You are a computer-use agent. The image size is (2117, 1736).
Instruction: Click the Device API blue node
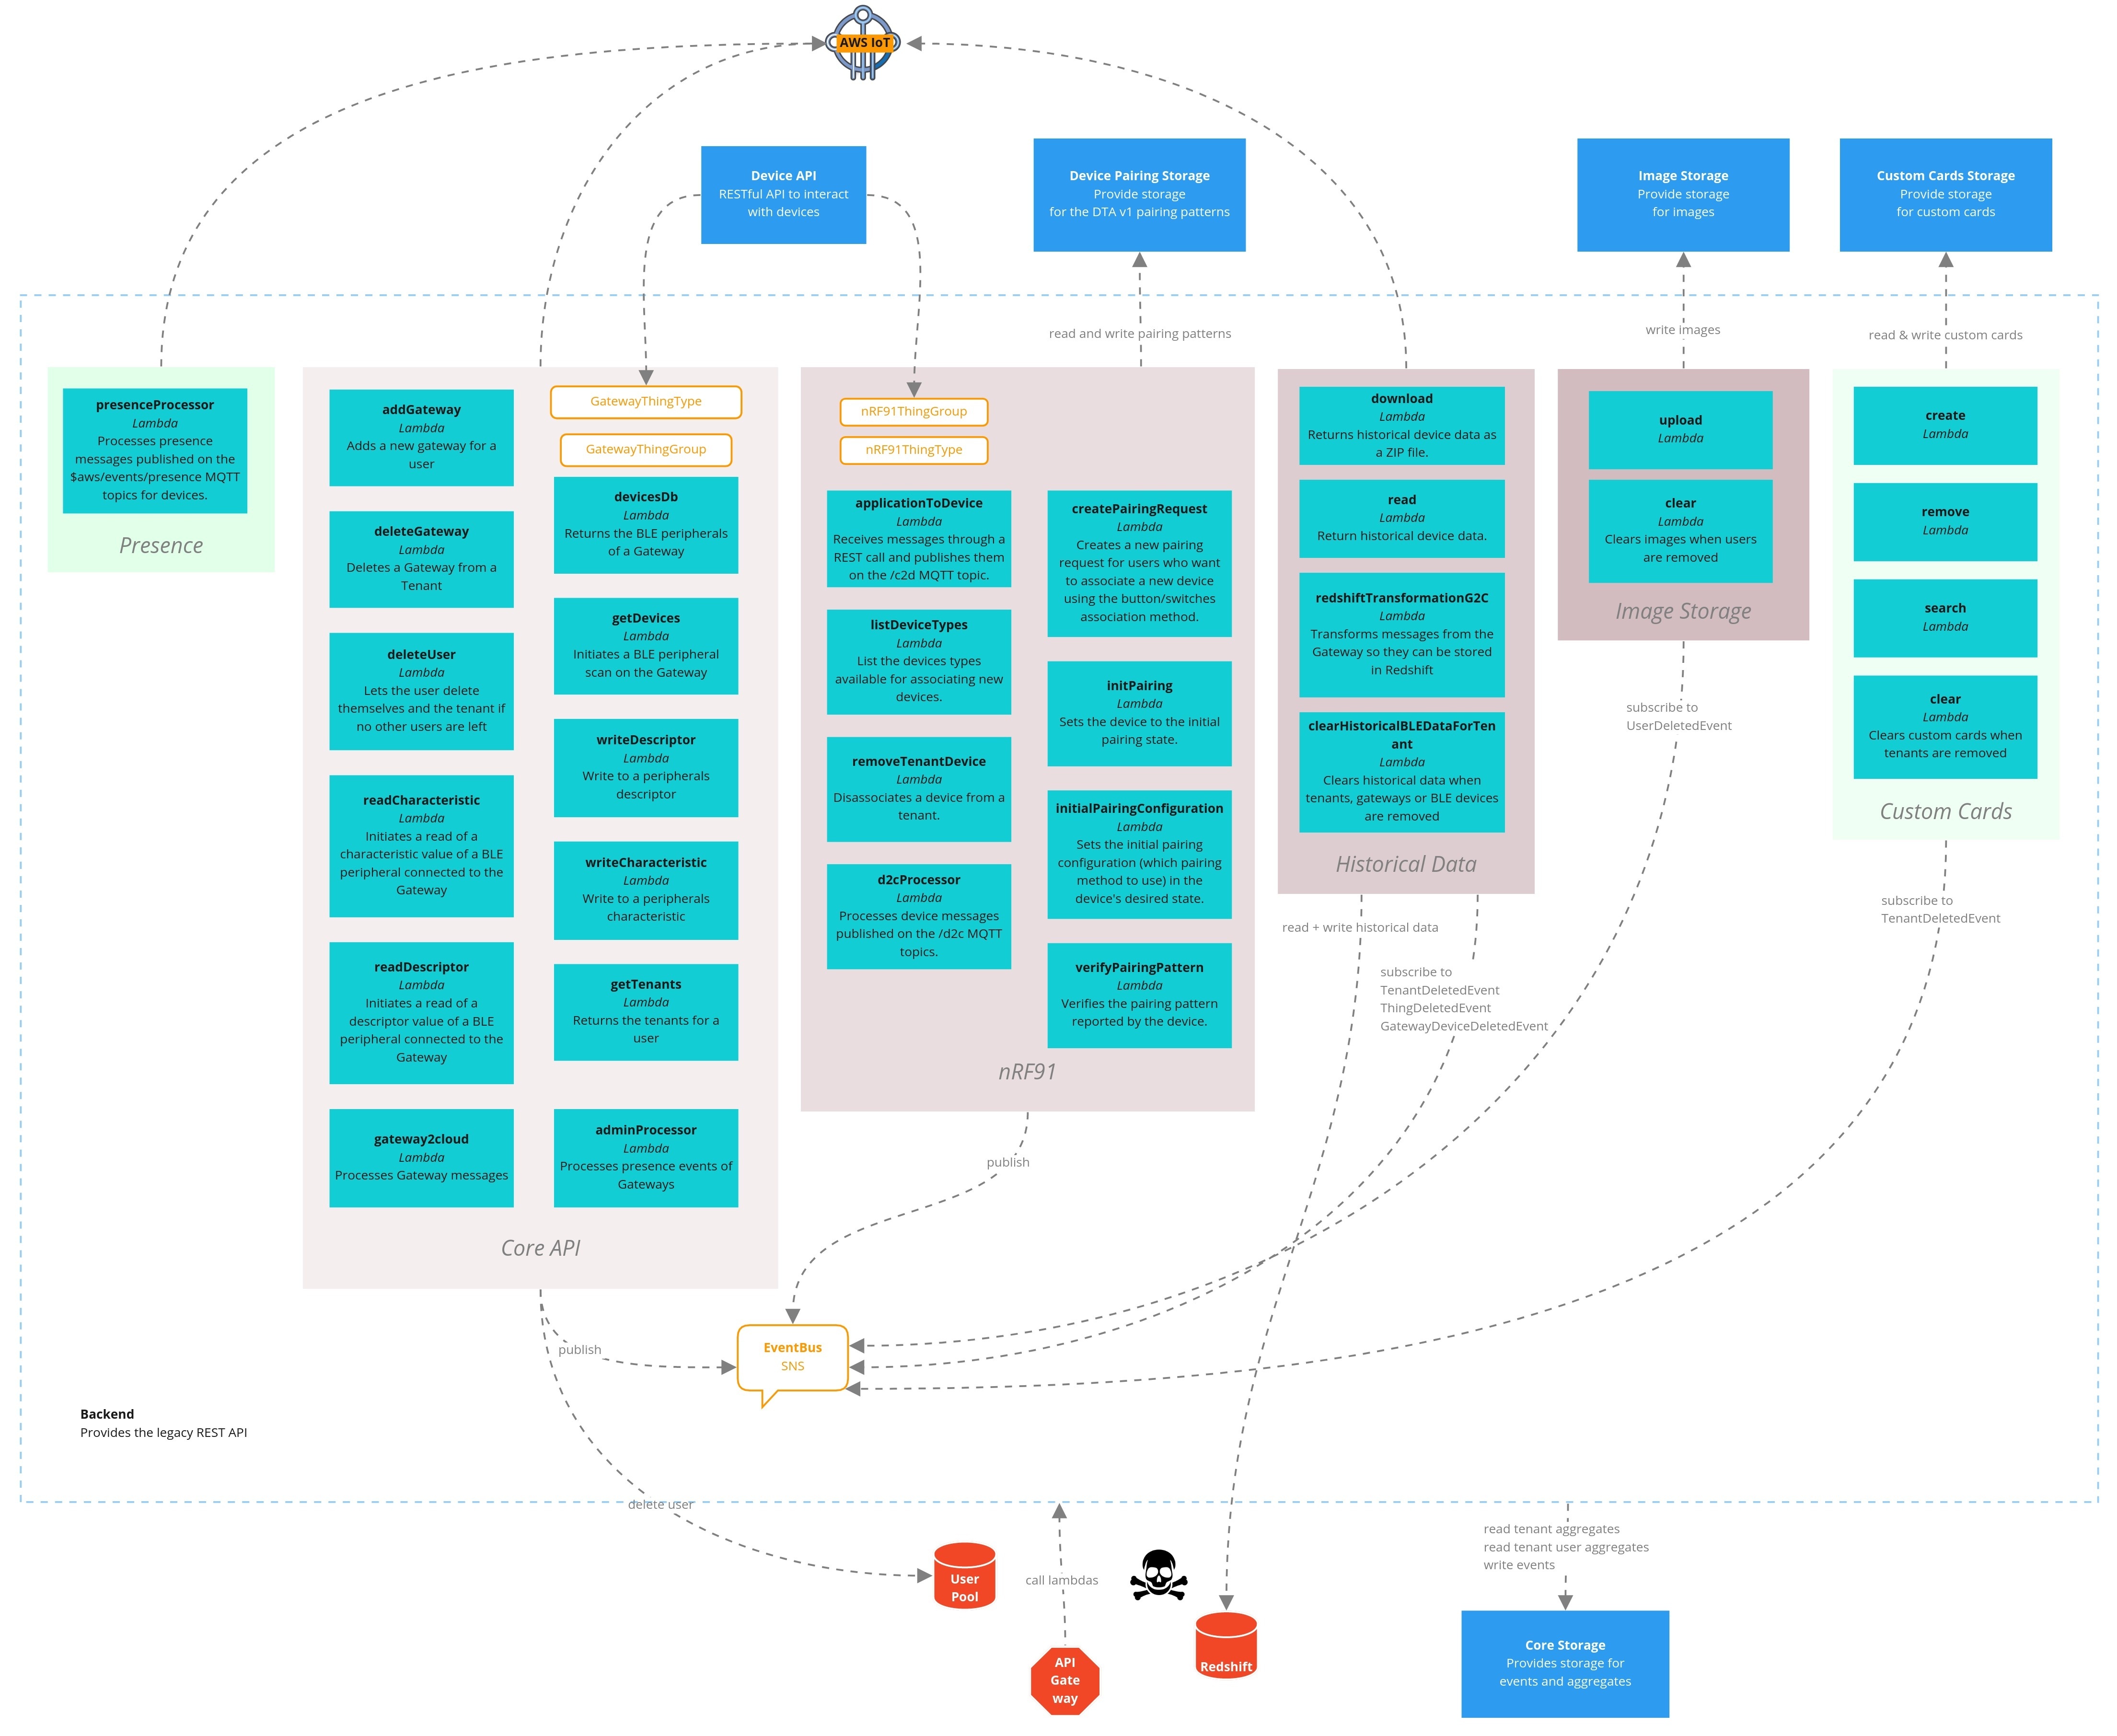784,194
